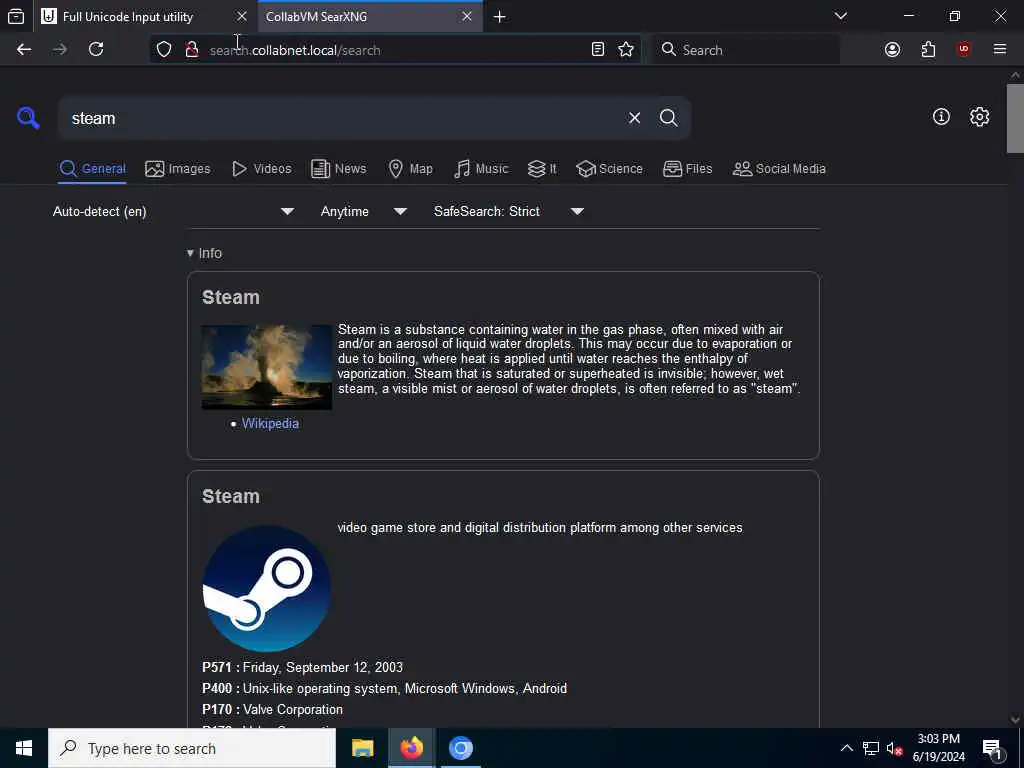Switch to the It category
This screenshot has height=768, width=1024.
click(542, 169)
